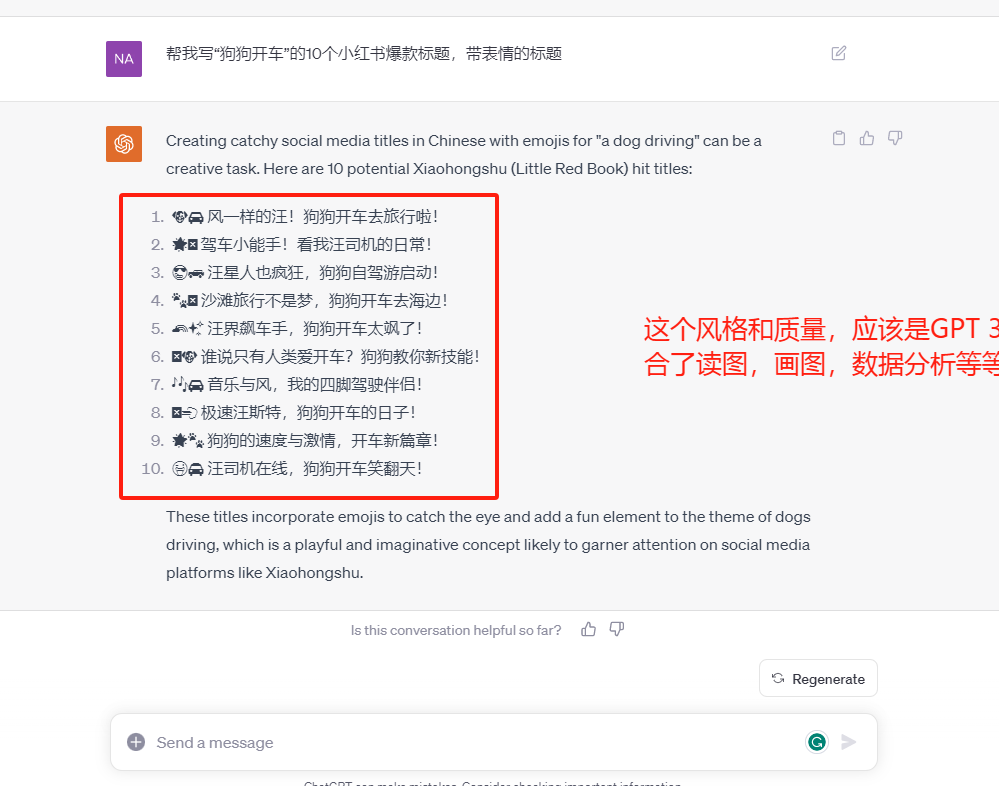This screenshot has width=999, height=786.
Task: Select title 2 驾车小能手
Action: point(301,245)
